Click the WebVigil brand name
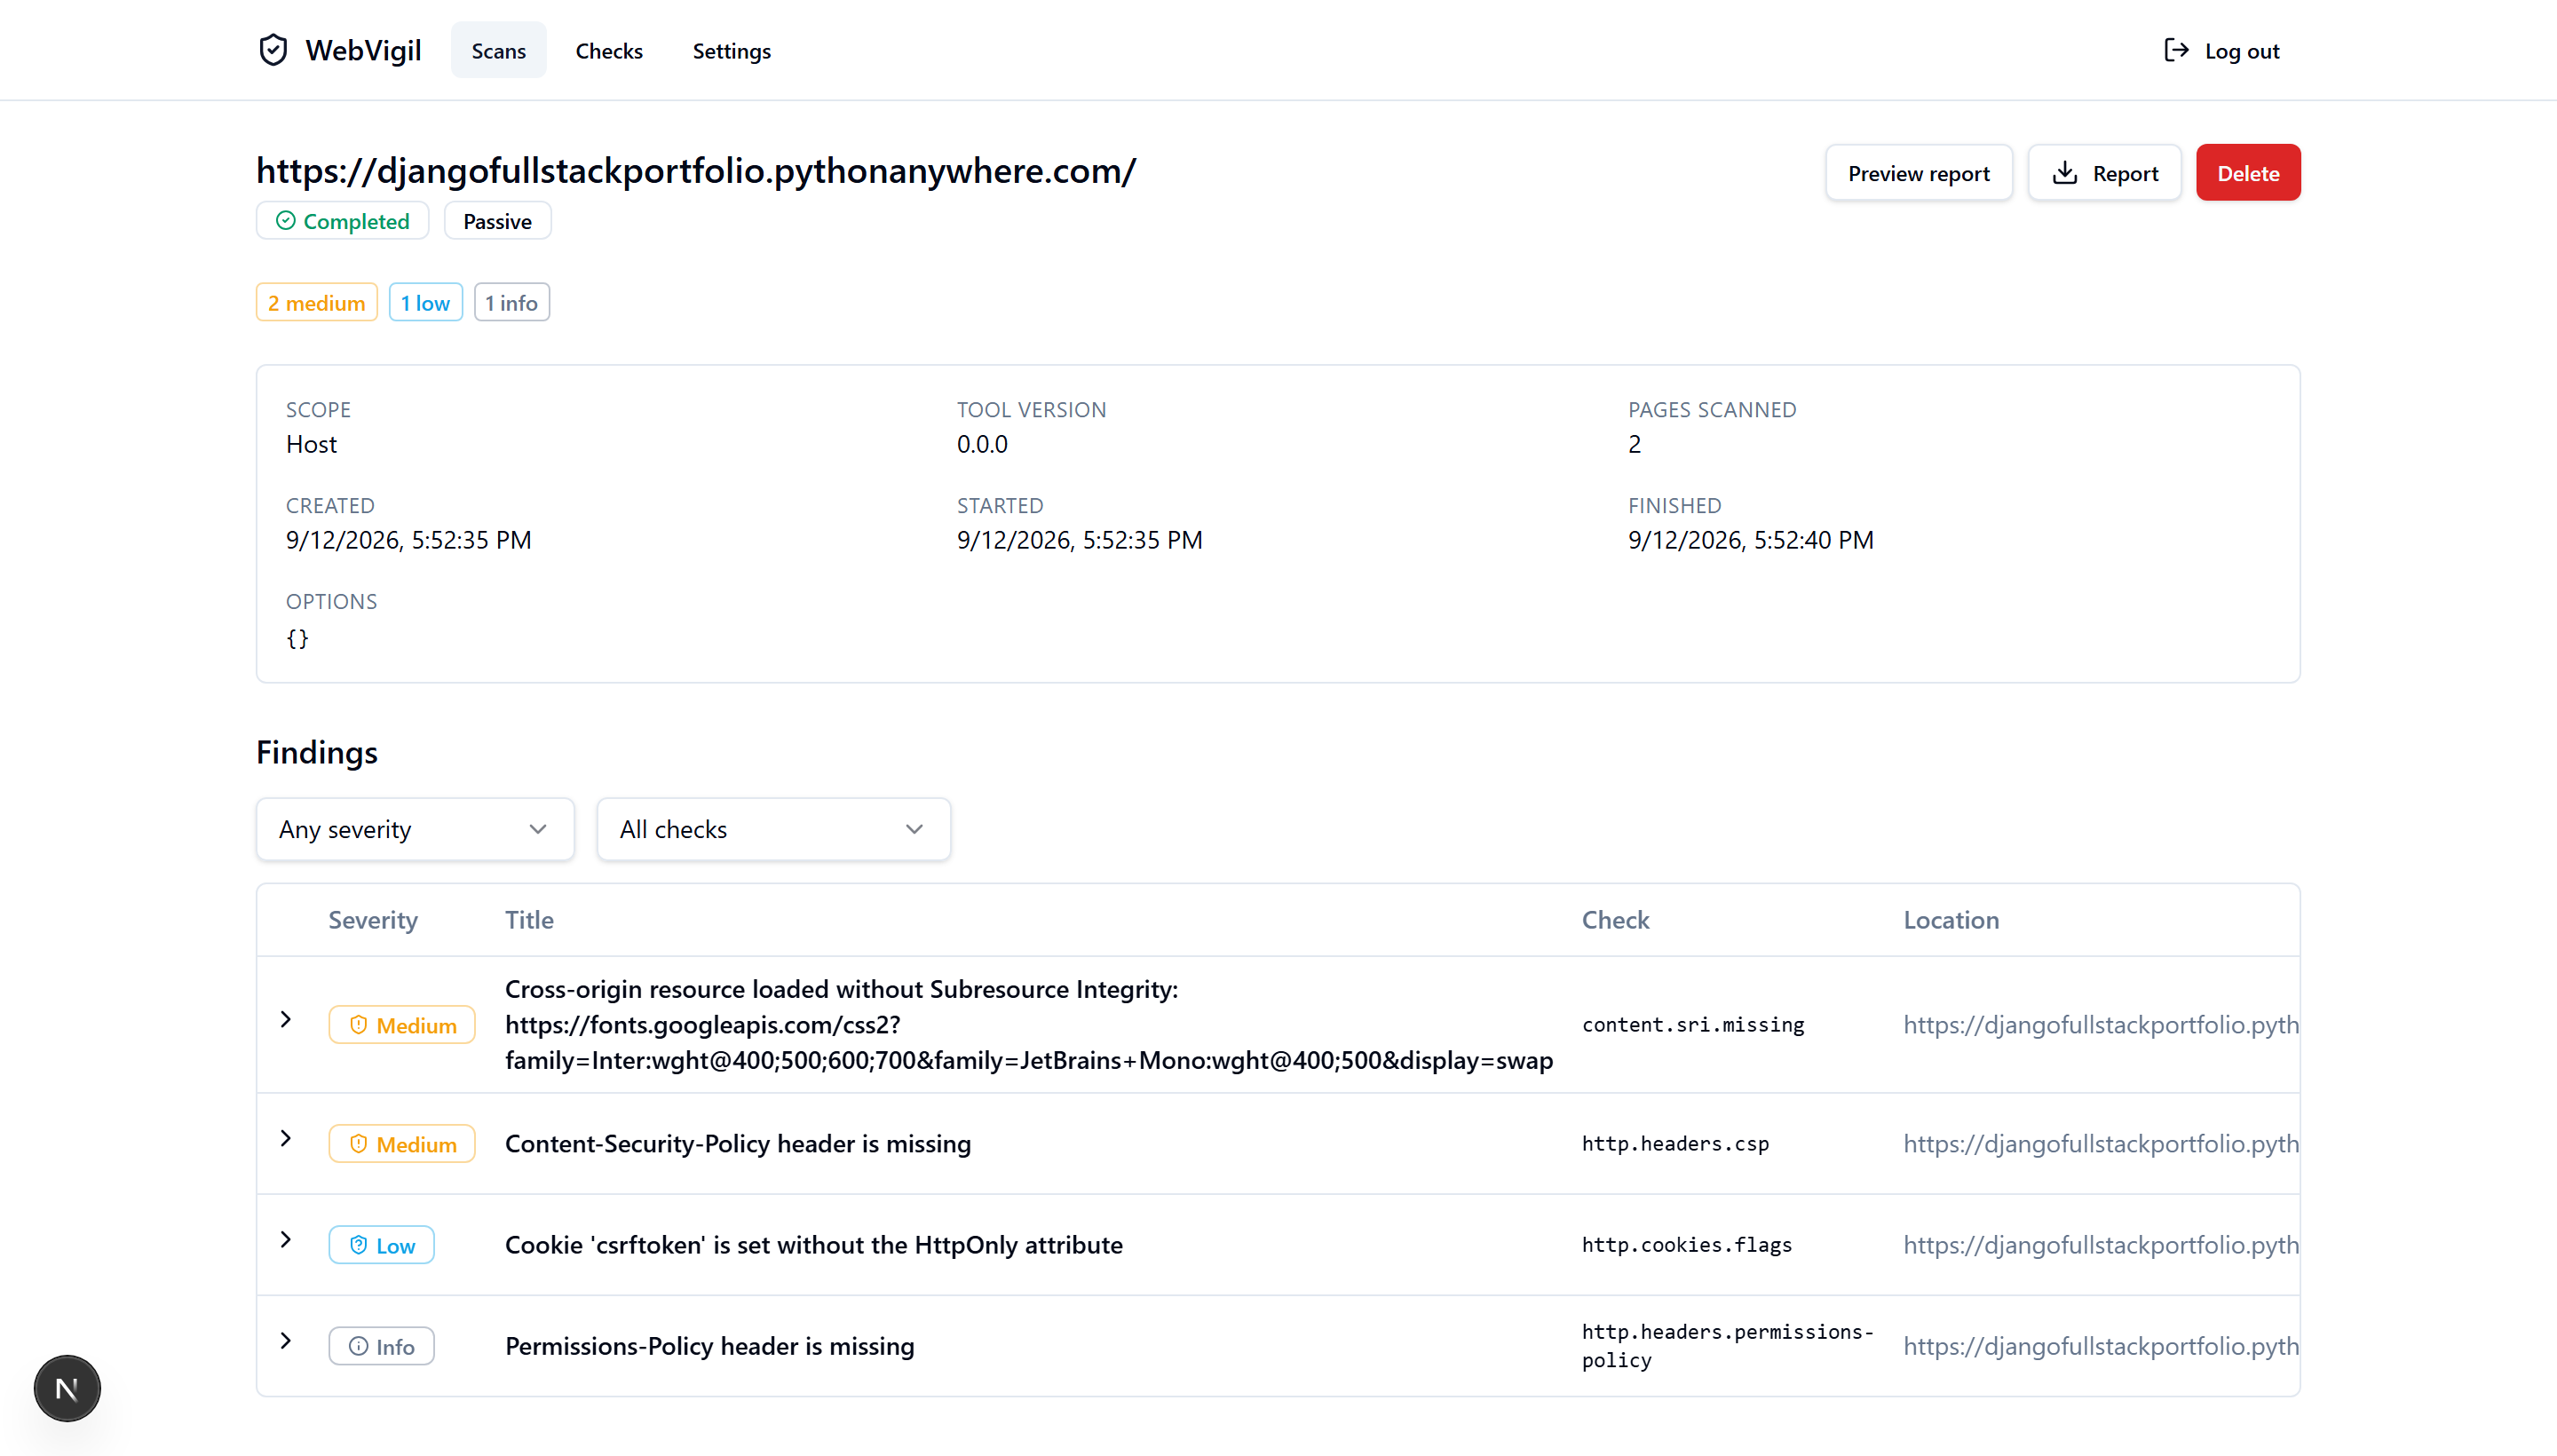 tap(363, 50)
